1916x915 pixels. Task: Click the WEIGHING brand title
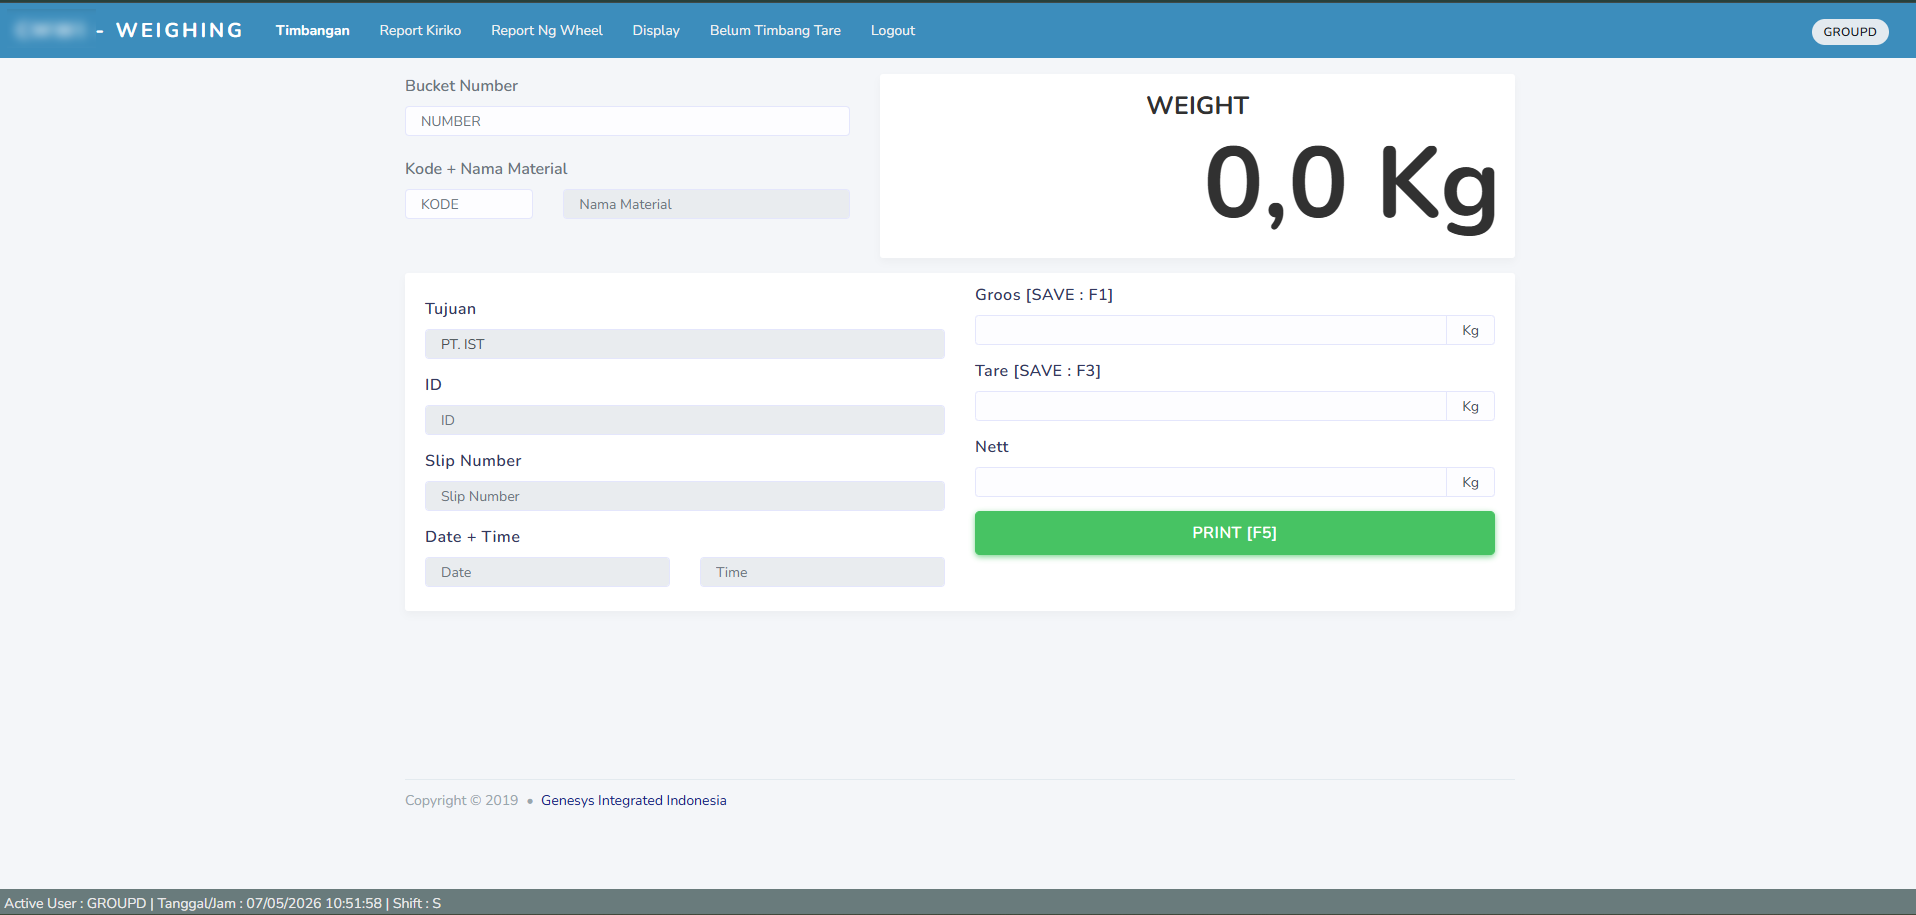tap(179, 30)
